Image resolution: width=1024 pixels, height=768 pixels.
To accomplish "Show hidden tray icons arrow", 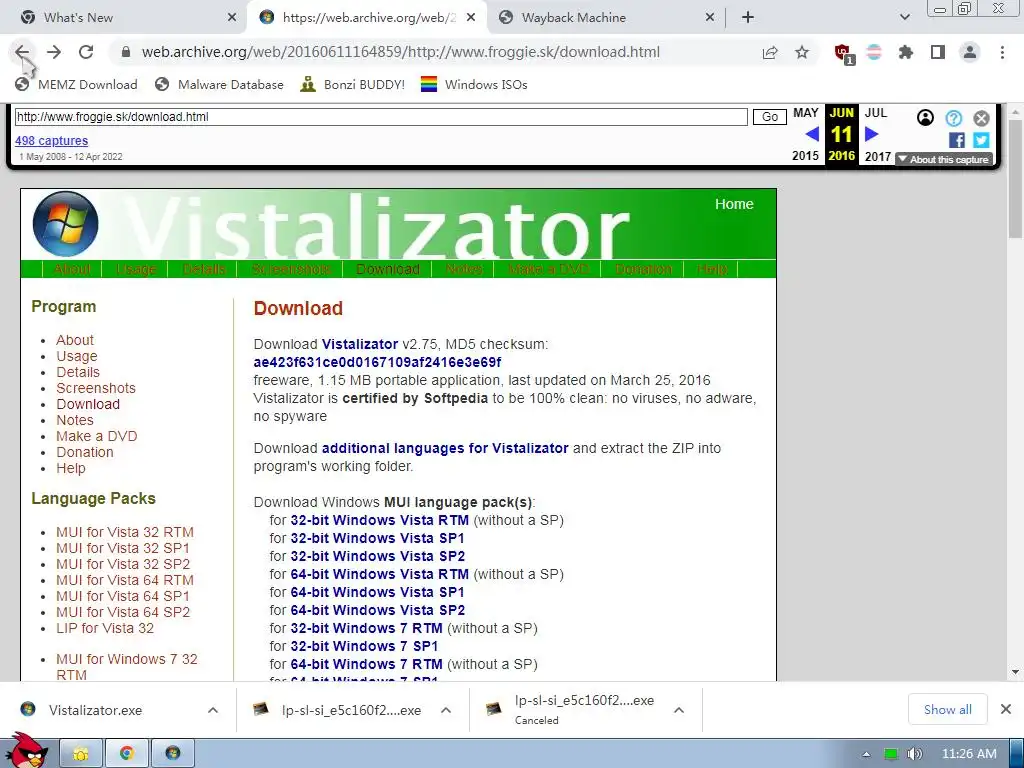I will [867, 754].
